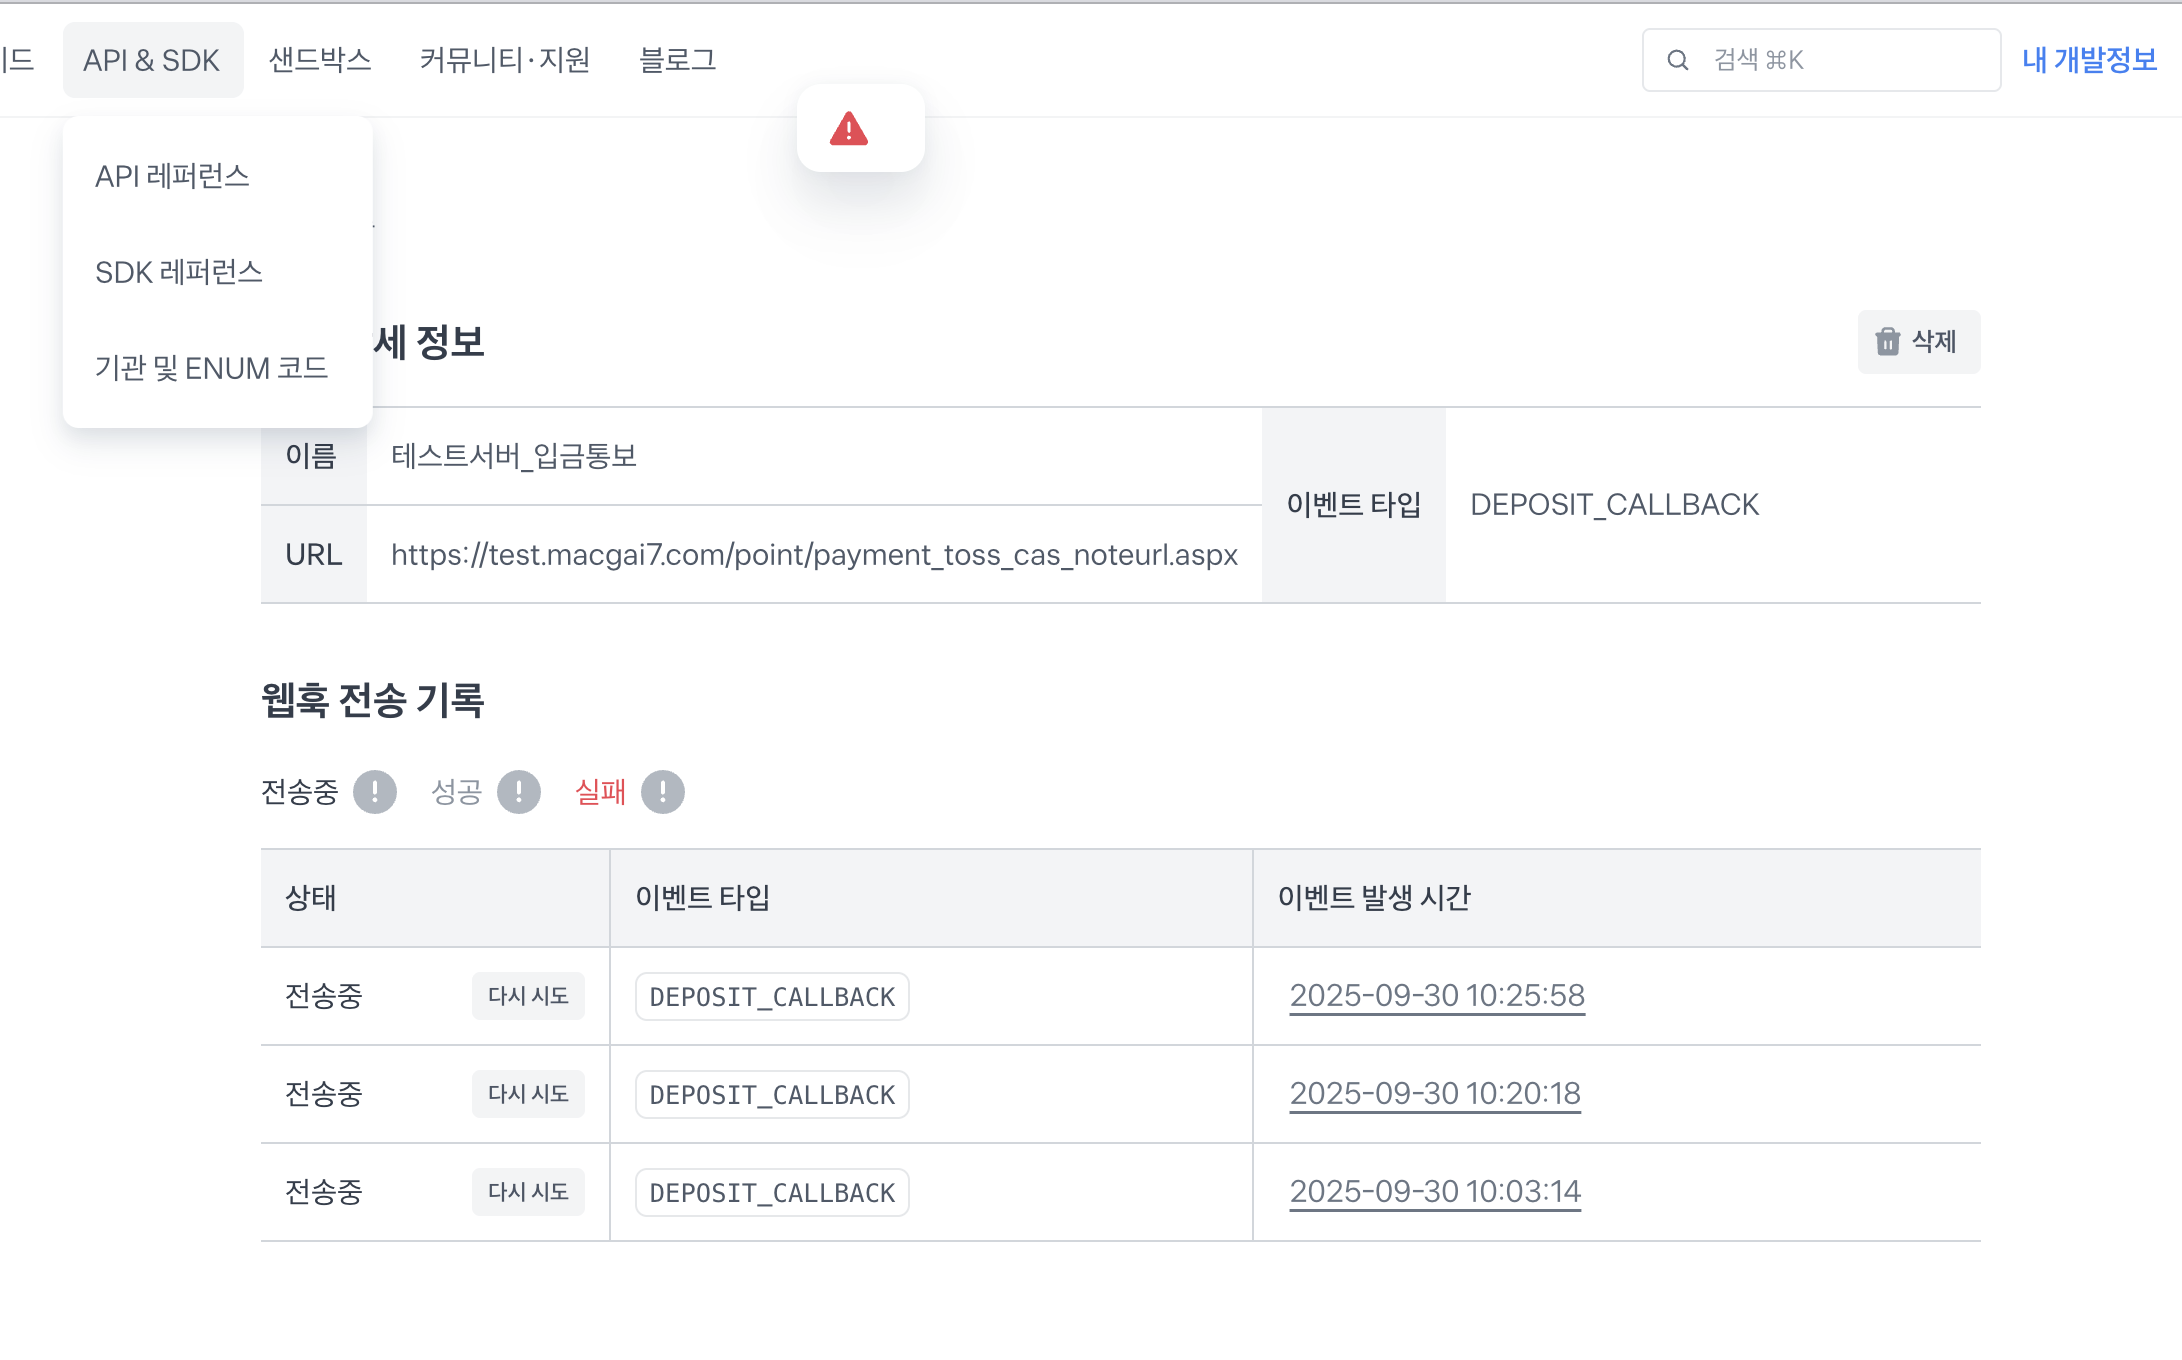The image size is (2182, 1360).
Task: Open the API & SDK dropdown menu
Action: coord(152,60)
